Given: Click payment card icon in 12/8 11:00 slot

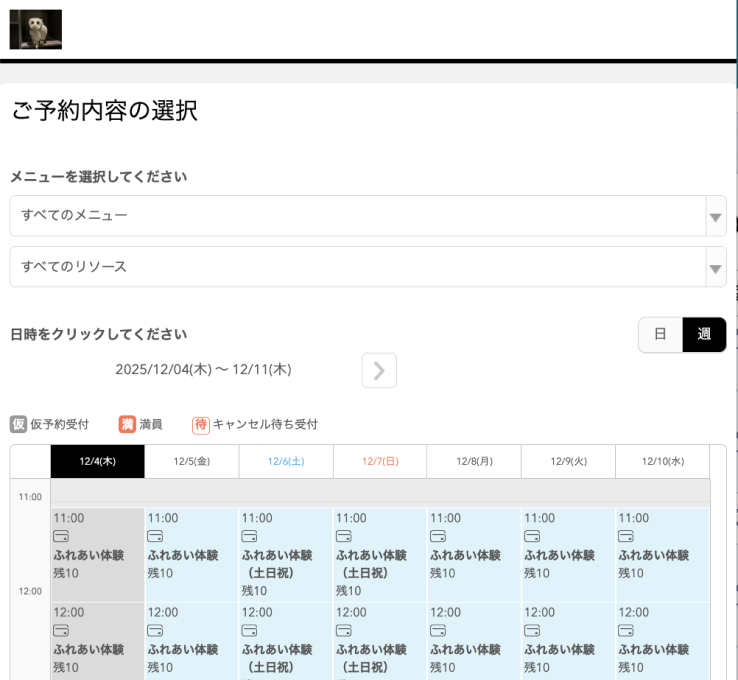Looking at the screenshot, I should coord(438,536).
